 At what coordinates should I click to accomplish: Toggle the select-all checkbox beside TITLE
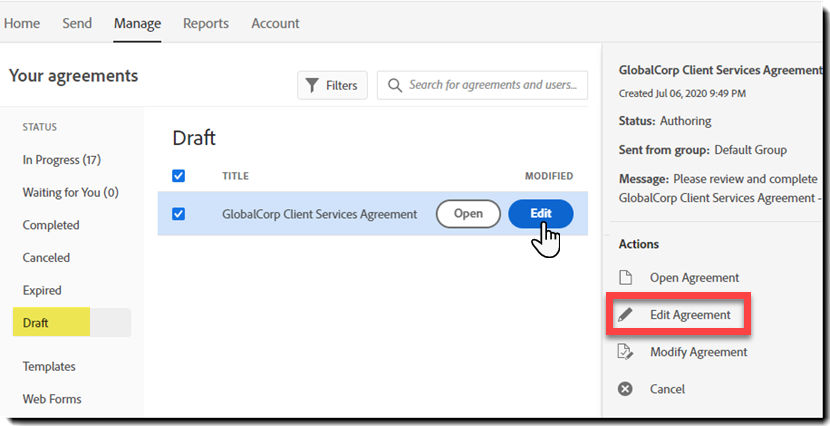(178, 176)
